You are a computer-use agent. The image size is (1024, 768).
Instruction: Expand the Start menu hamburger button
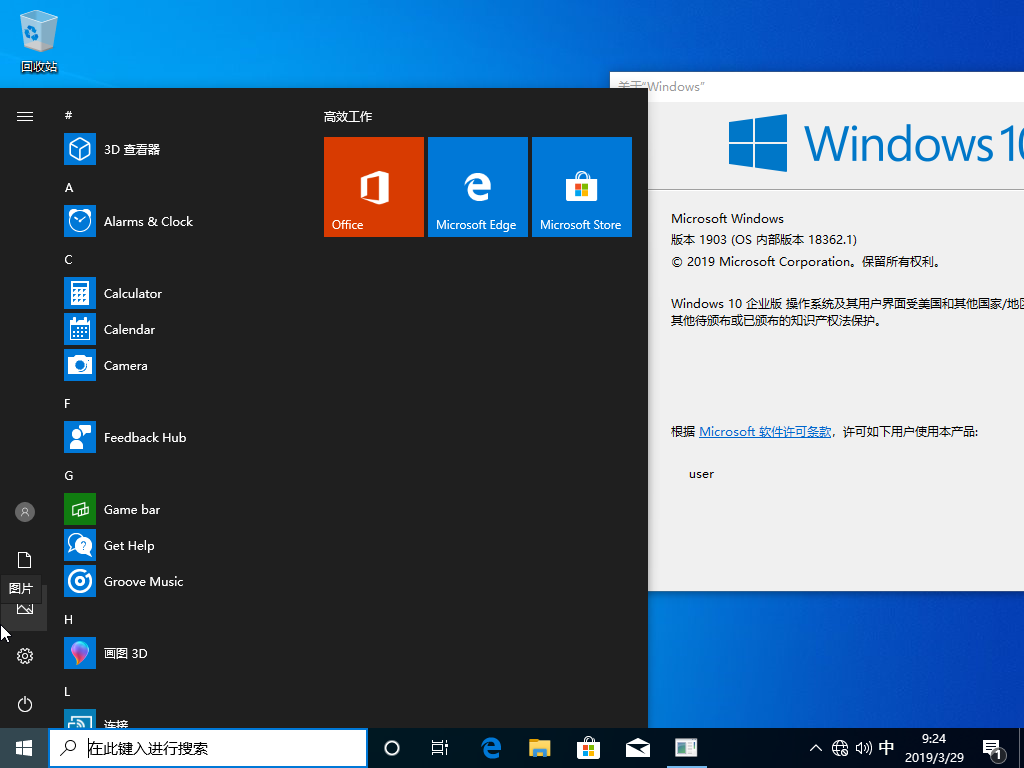[25, 117]
